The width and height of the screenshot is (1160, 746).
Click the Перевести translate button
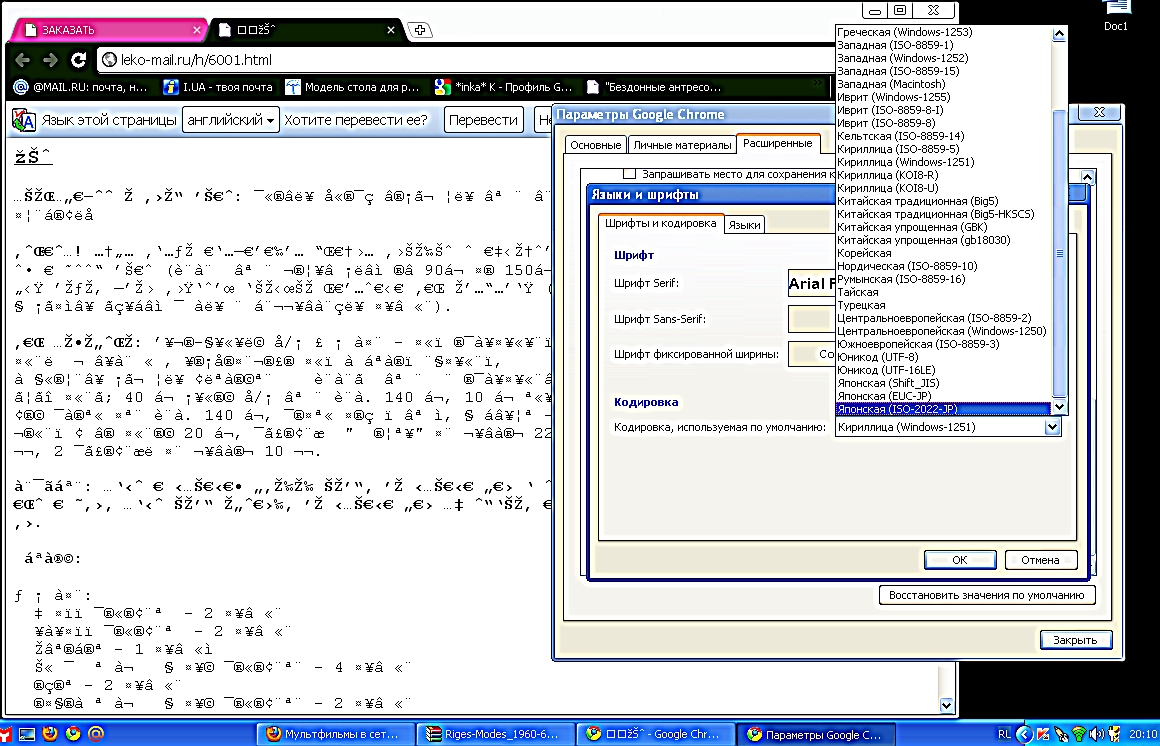483,121
